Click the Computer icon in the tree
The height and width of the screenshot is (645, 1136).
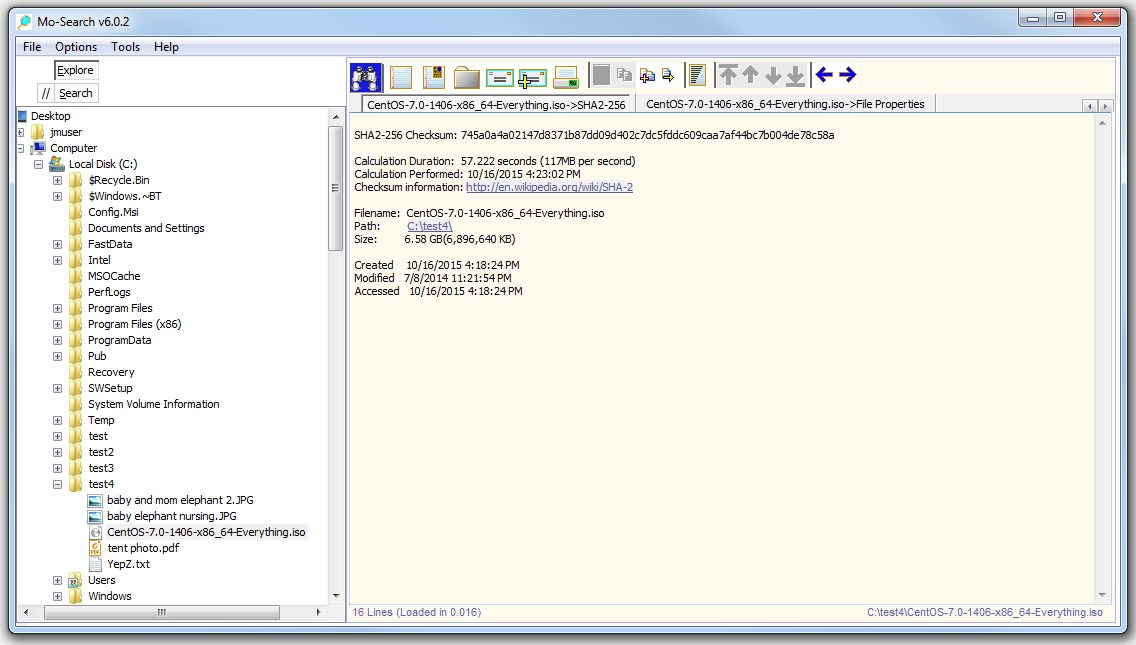click(38, 148)
